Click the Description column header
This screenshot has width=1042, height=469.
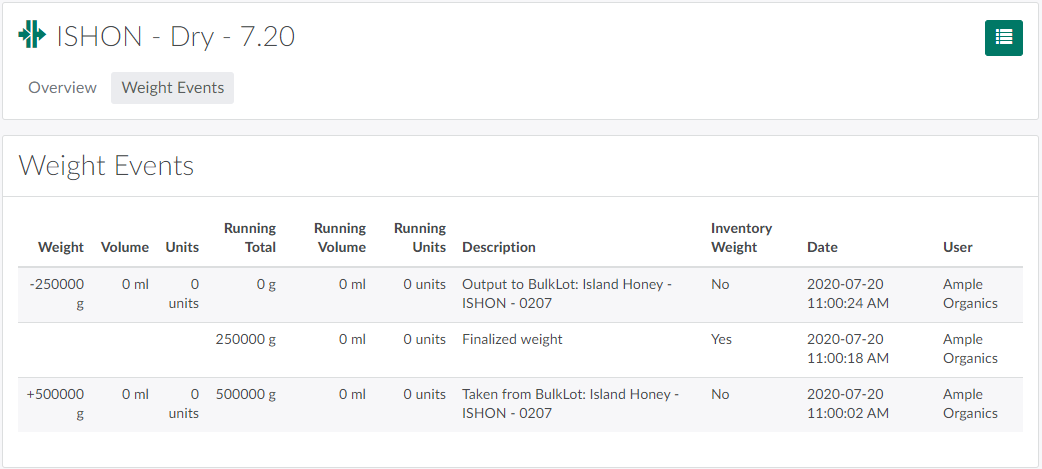(499, 247)
